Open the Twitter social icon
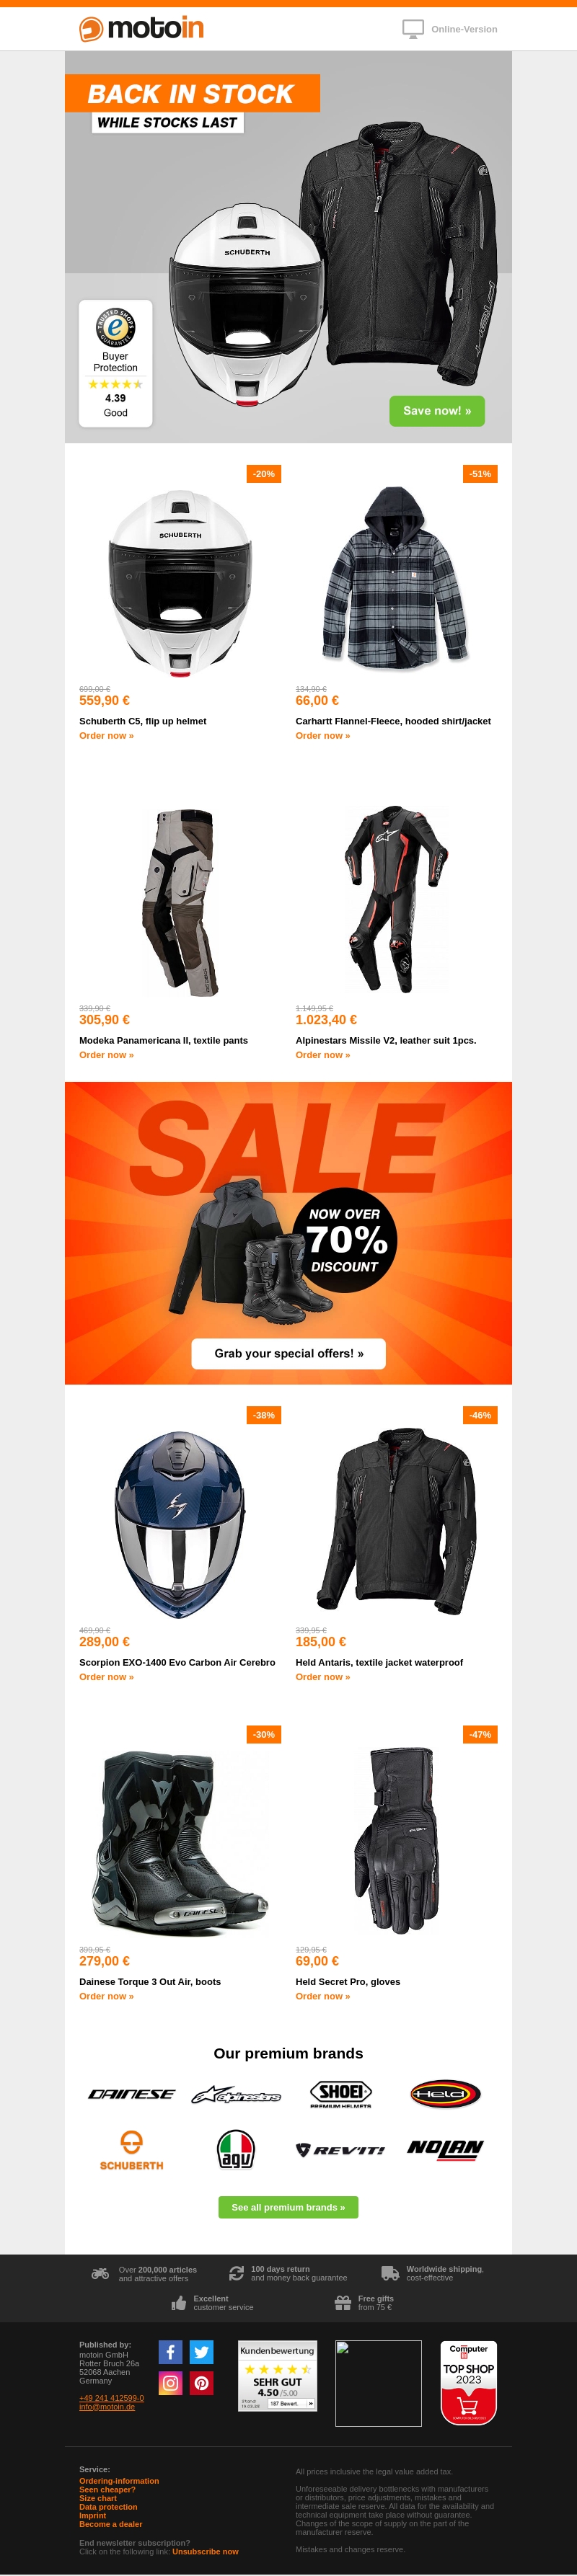This screenshot has width=577, height=2576. 201,2352
